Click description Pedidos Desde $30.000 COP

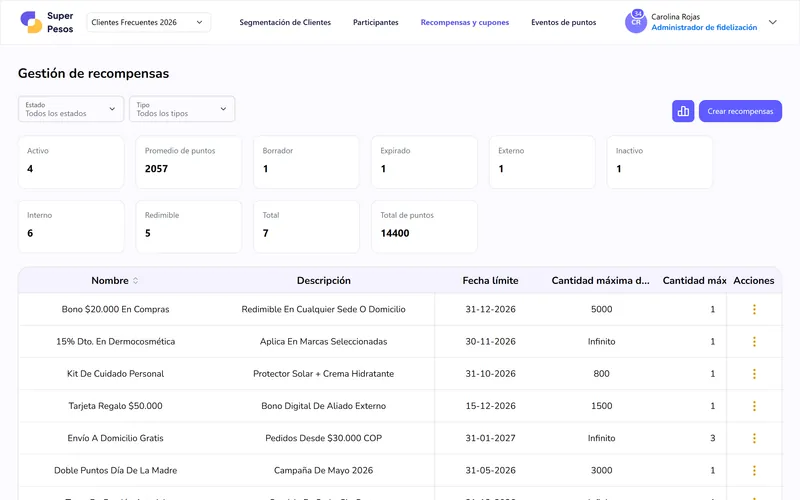click(323, 438)
